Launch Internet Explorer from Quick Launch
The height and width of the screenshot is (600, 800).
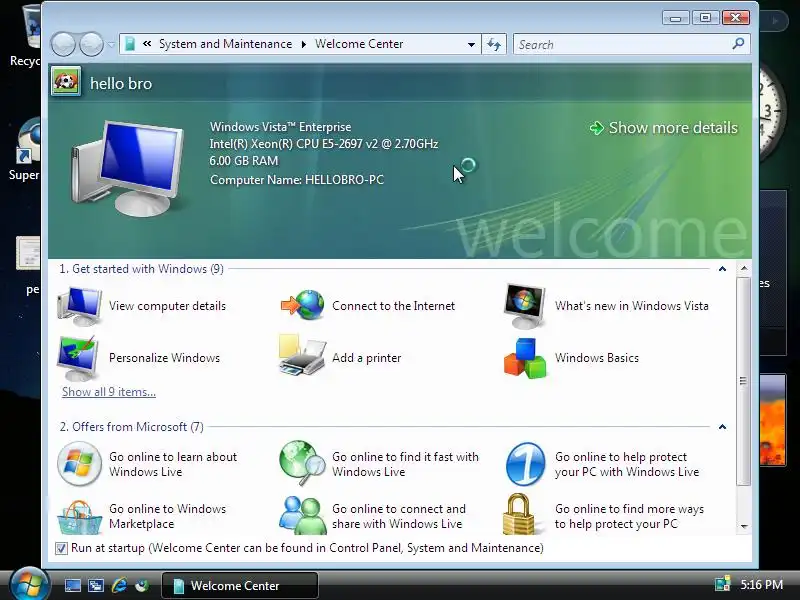119,585
